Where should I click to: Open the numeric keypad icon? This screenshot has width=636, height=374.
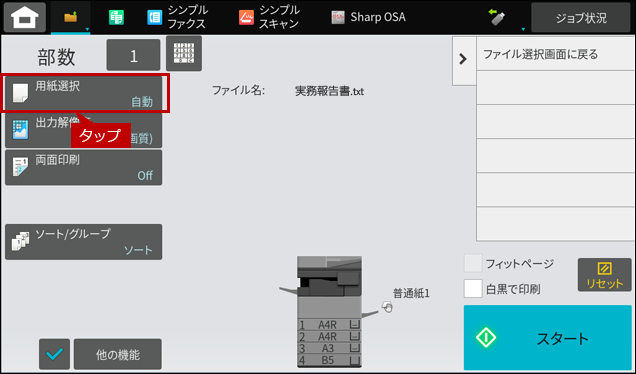coord(184,53)
